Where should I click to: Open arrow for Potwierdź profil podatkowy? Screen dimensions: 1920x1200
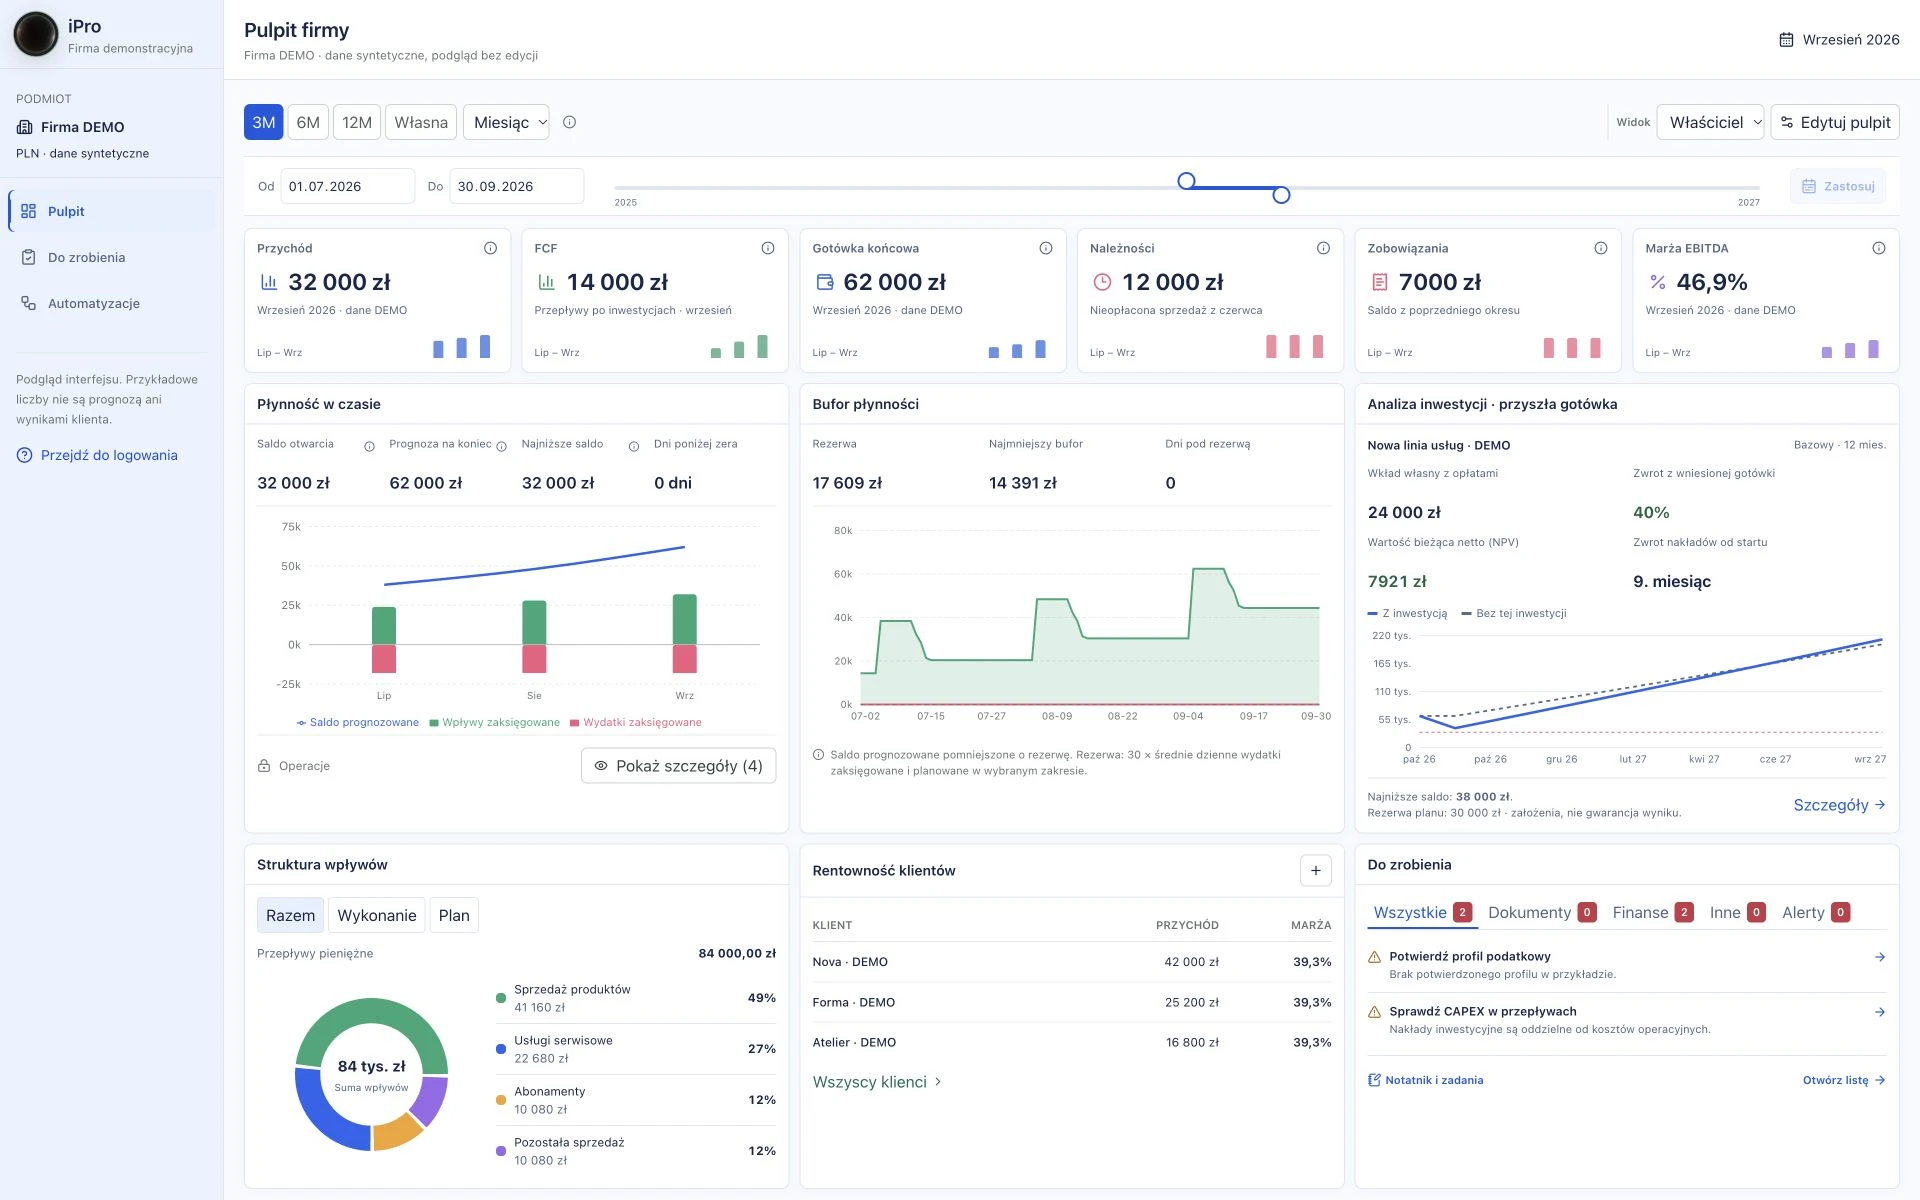(x=1879, y=957)
